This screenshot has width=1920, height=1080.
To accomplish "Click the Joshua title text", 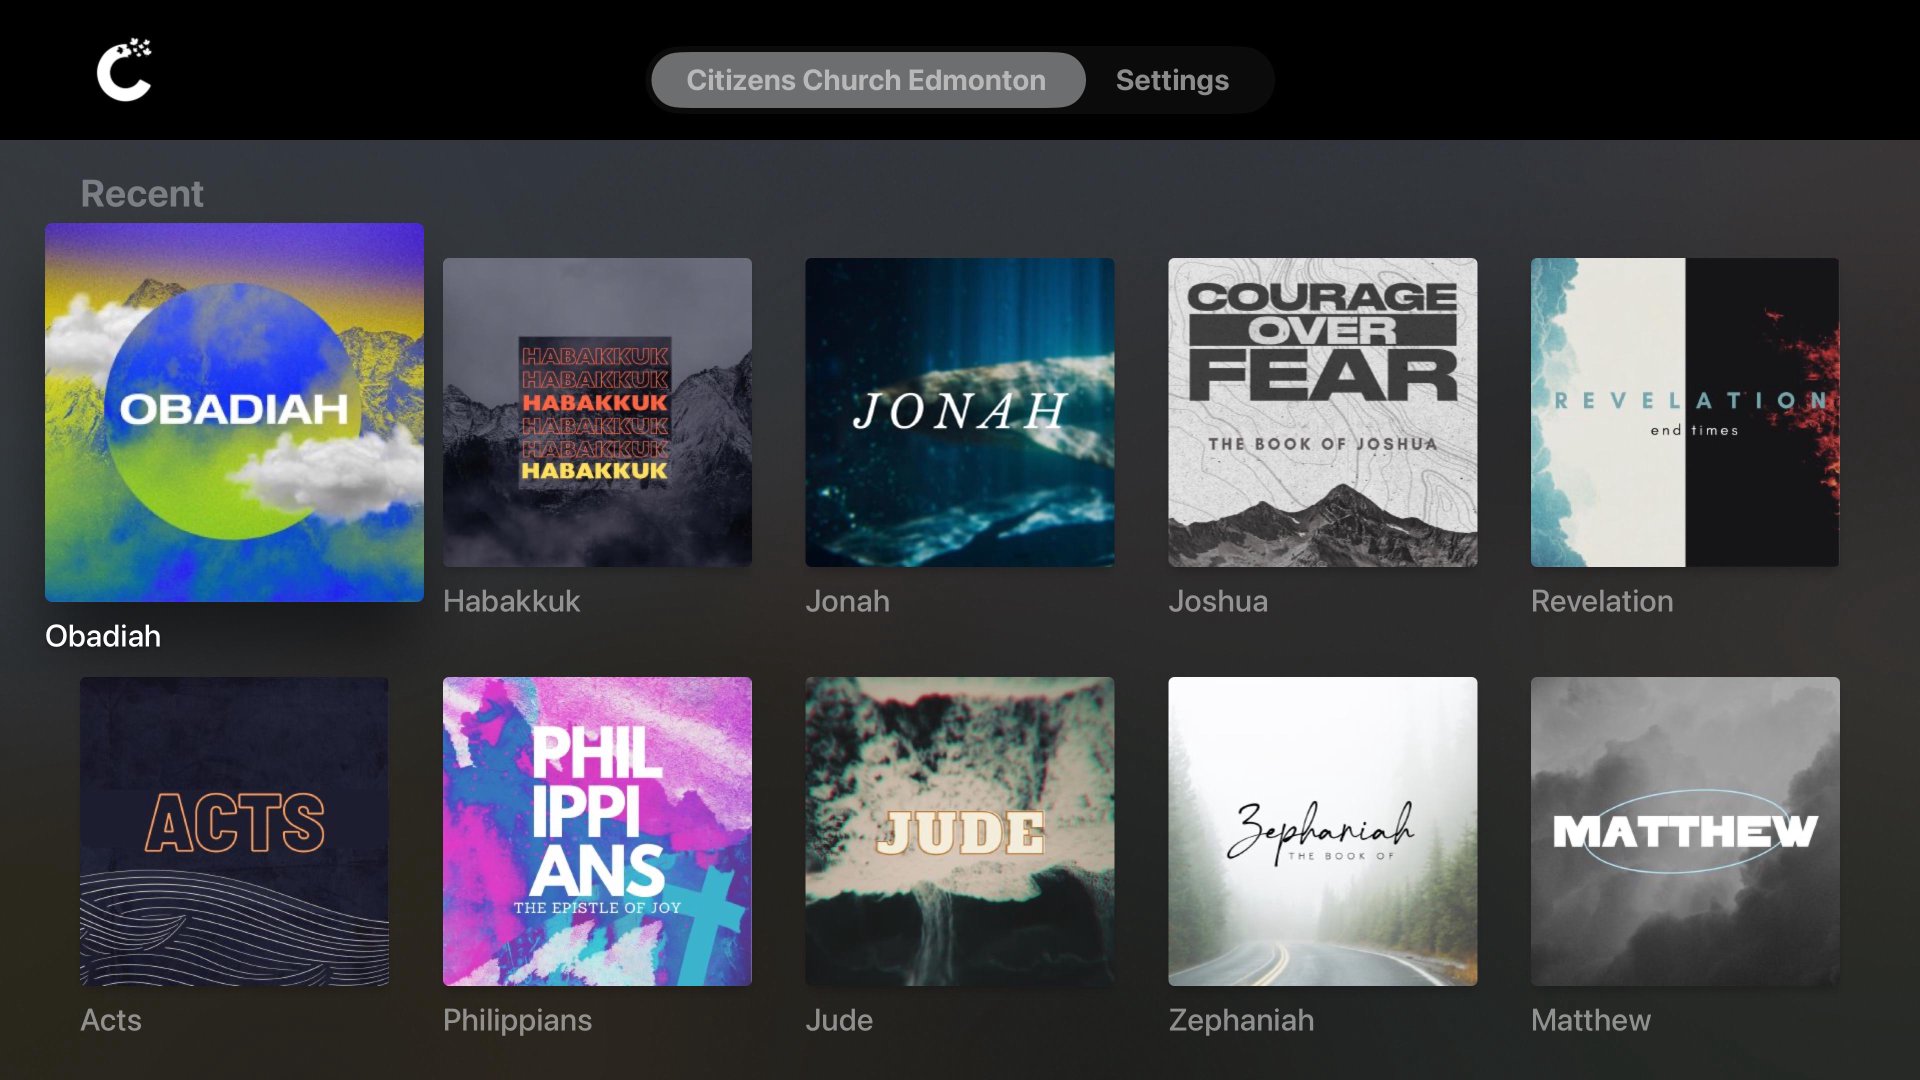I will pos(1218,601).
